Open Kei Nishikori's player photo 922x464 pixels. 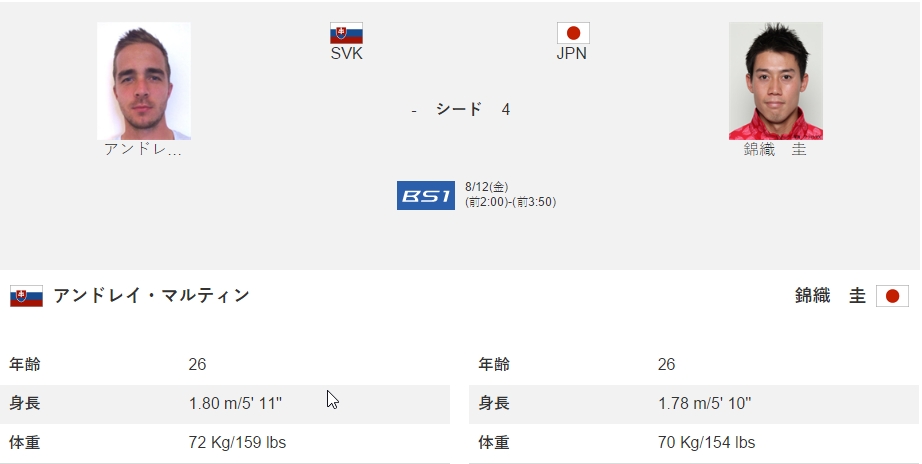click(x=776, y=81)
